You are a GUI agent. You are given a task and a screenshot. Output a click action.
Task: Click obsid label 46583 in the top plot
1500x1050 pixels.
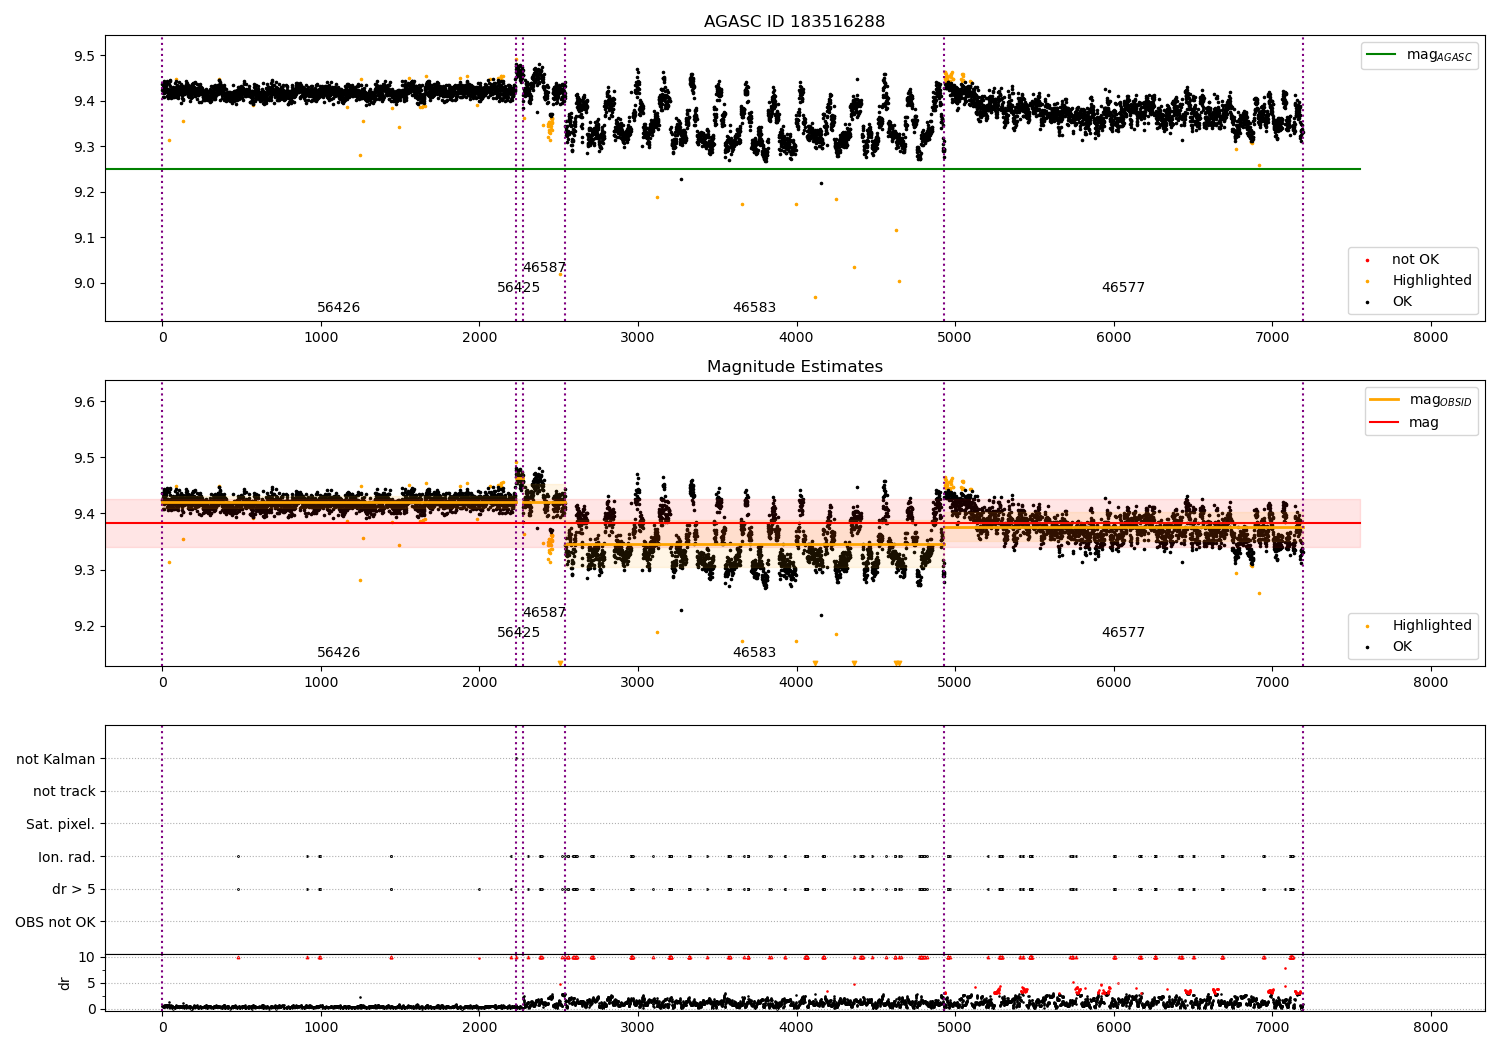pyautogui.click(x=754, y=308)
